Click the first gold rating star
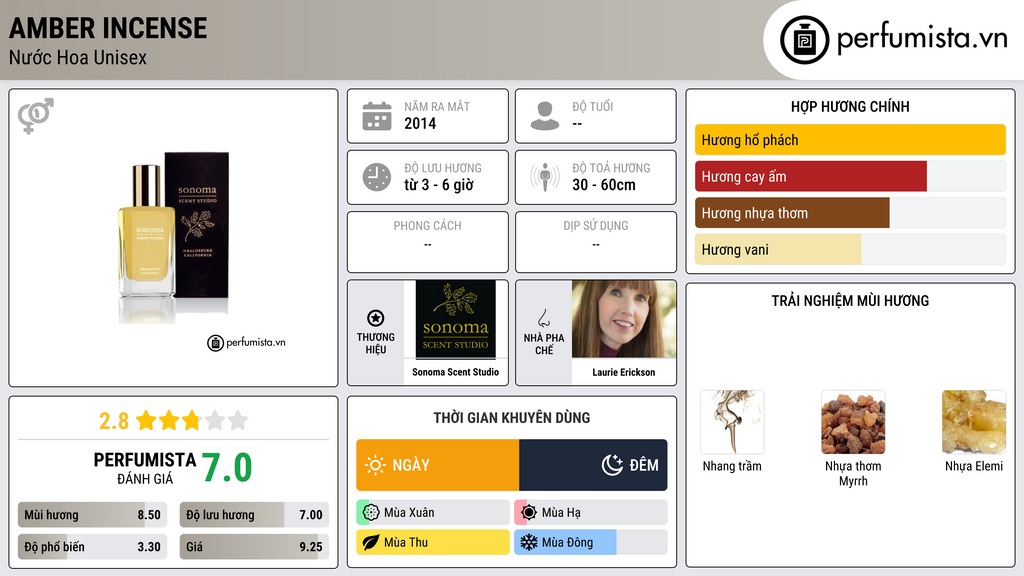The width and height of the screenshot is (1024, 576). click(x=146, y=420)
